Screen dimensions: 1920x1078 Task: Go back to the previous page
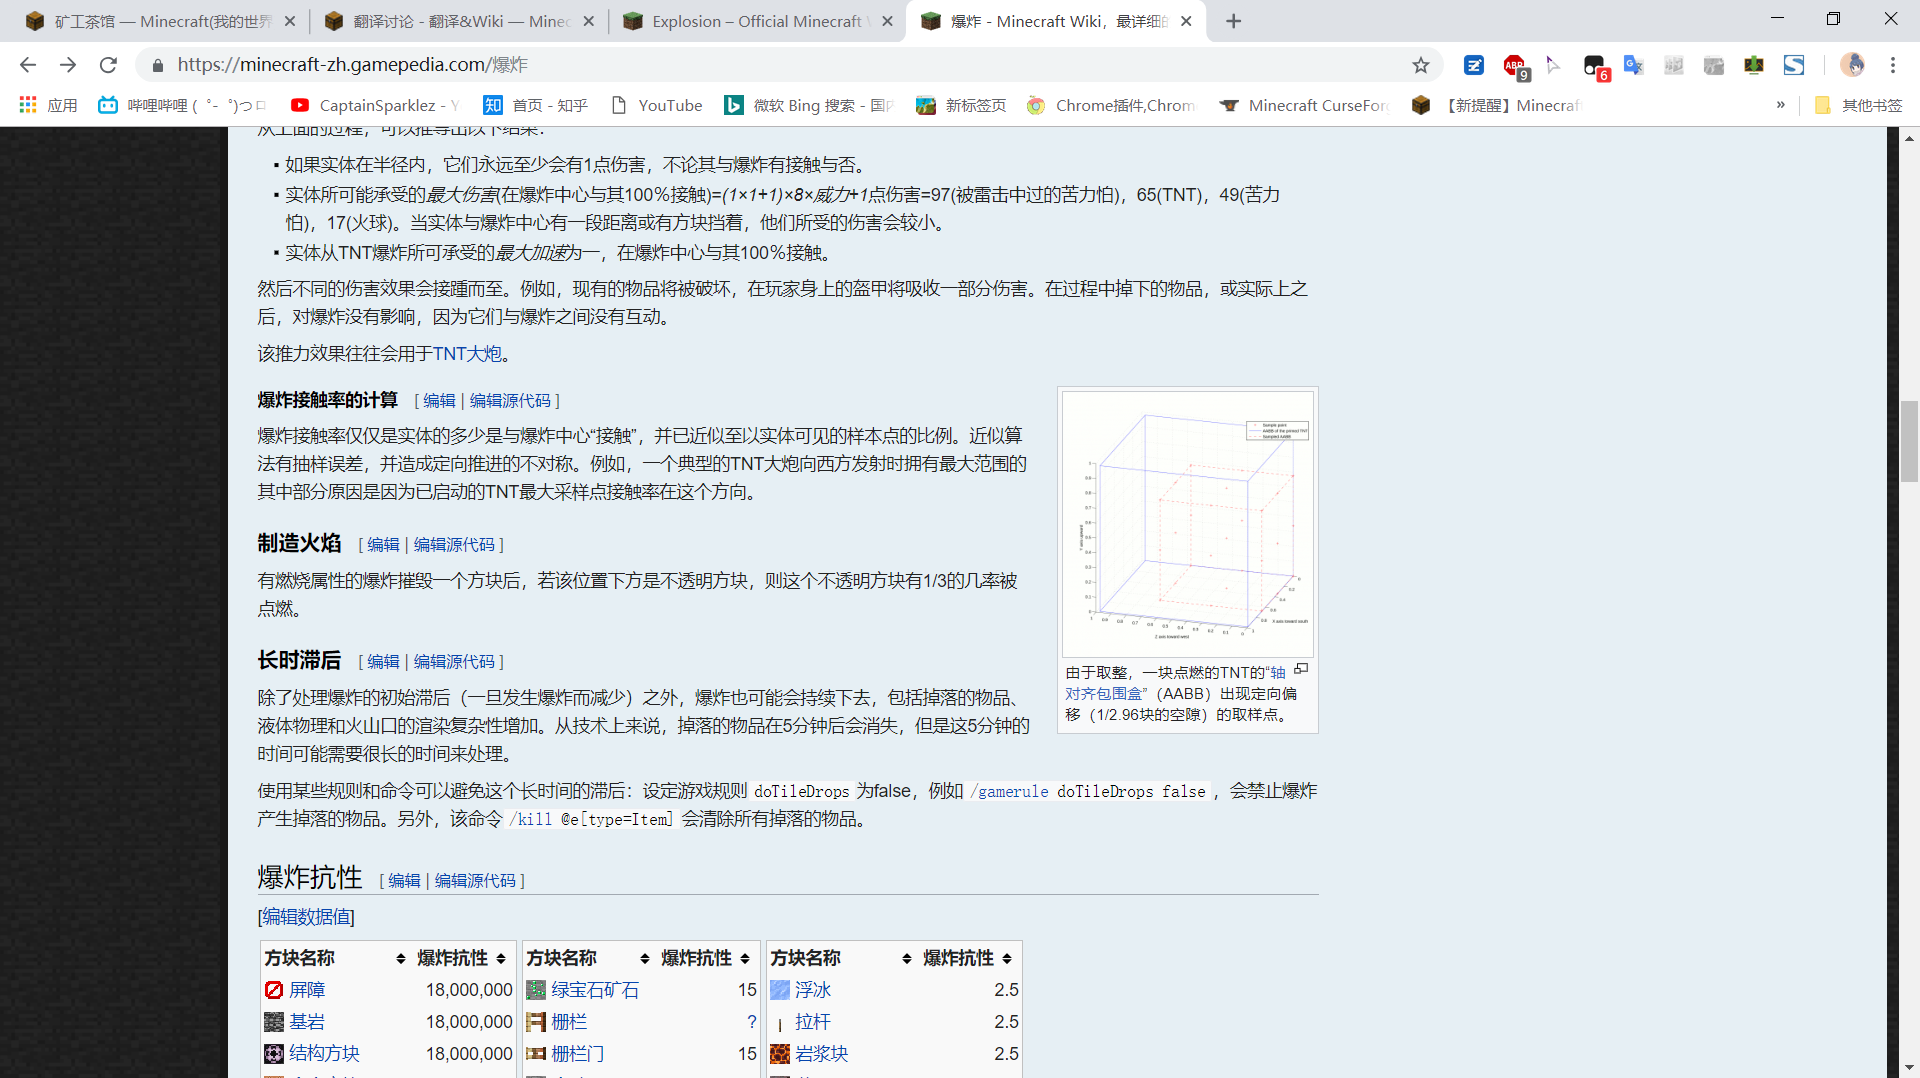pos(28,65)
